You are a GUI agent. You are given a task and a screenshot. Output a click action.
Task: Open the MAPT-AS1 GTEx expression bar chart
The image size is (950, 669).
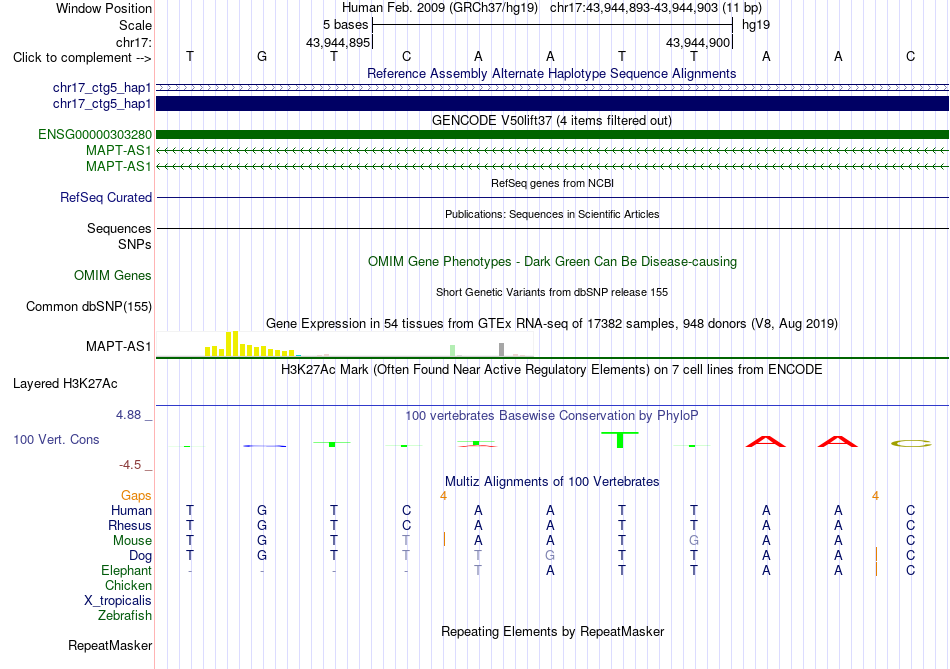coord(345,344)
